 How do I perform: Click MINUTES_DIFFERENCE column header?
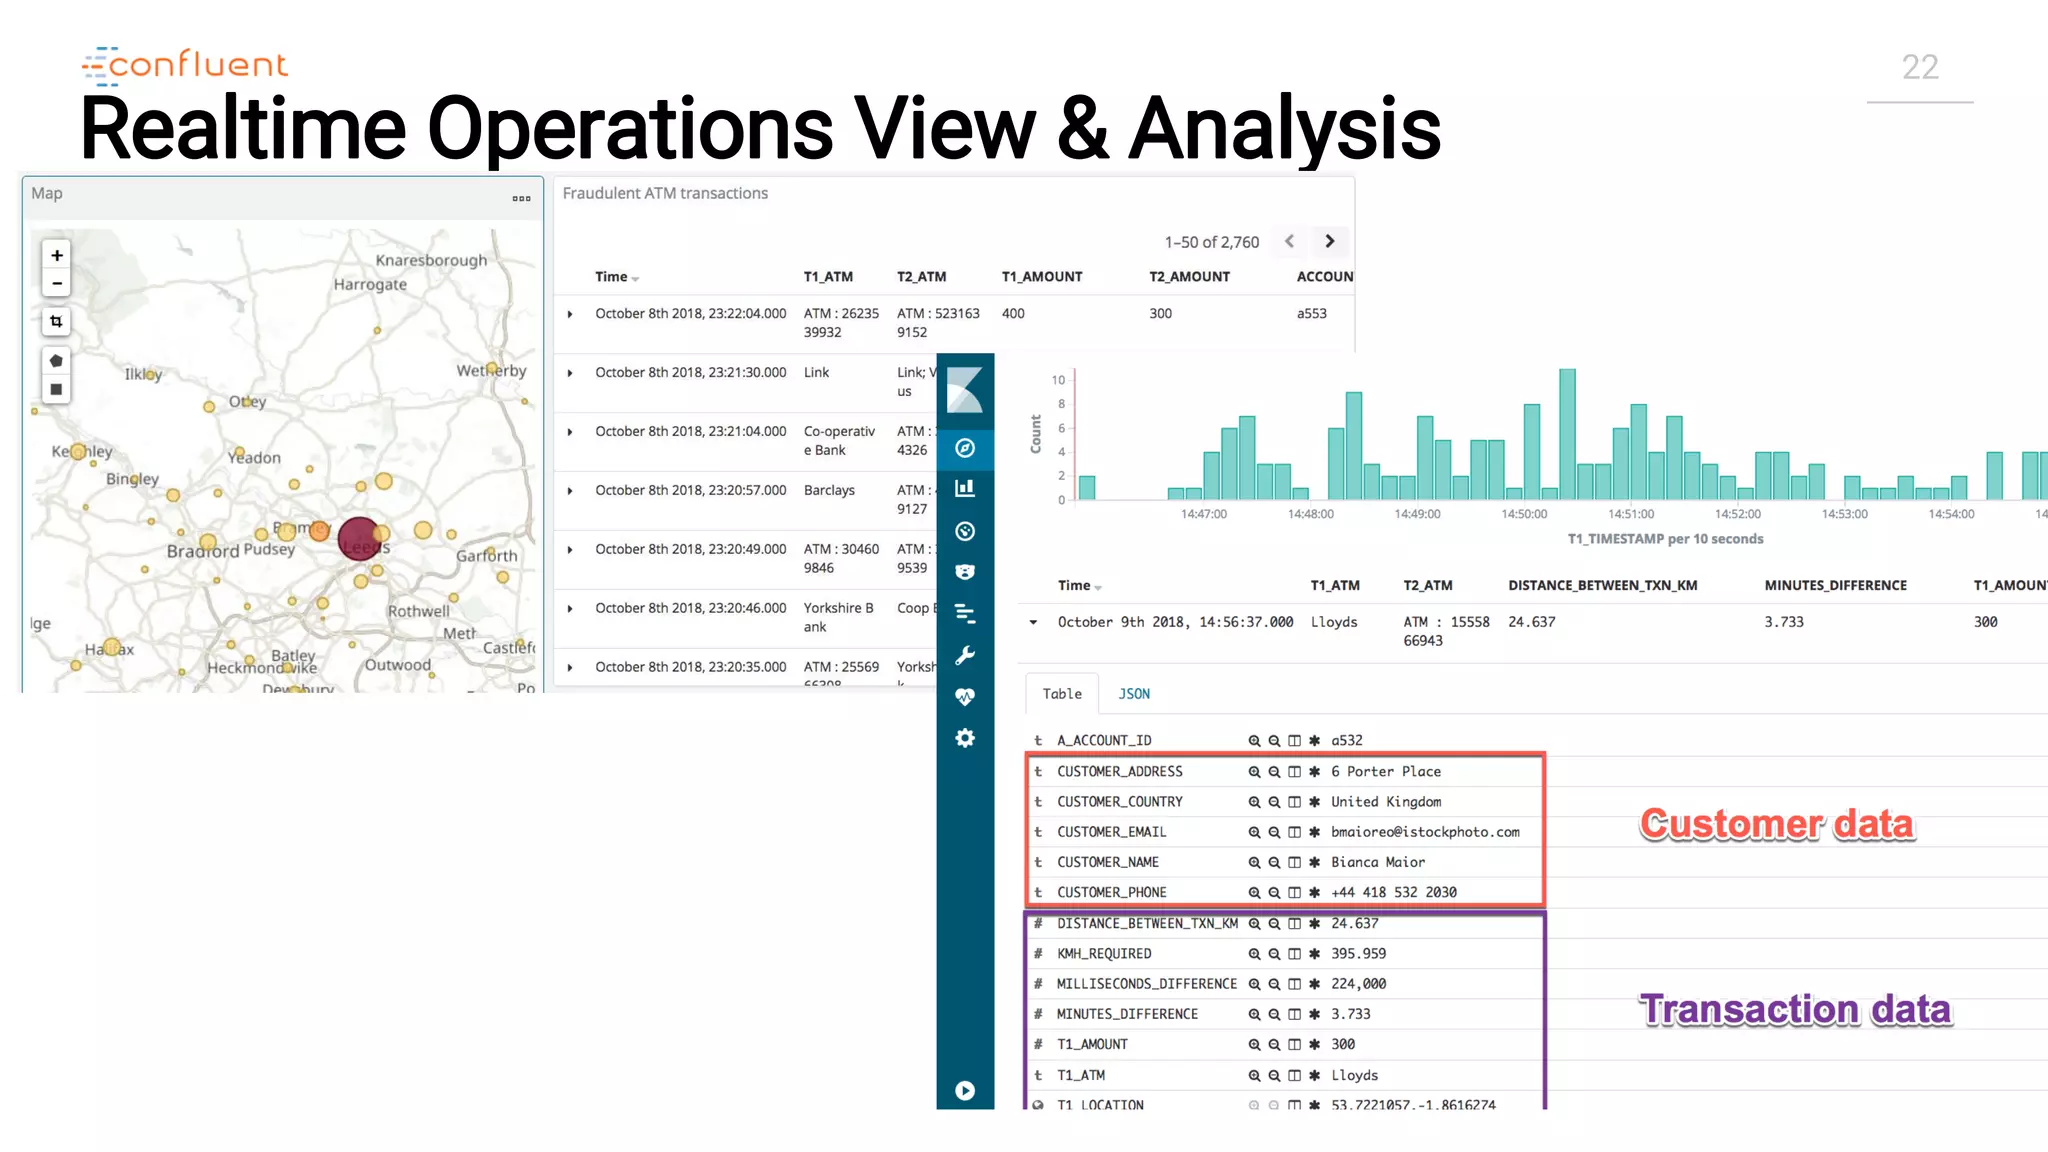pos(1835,586)
